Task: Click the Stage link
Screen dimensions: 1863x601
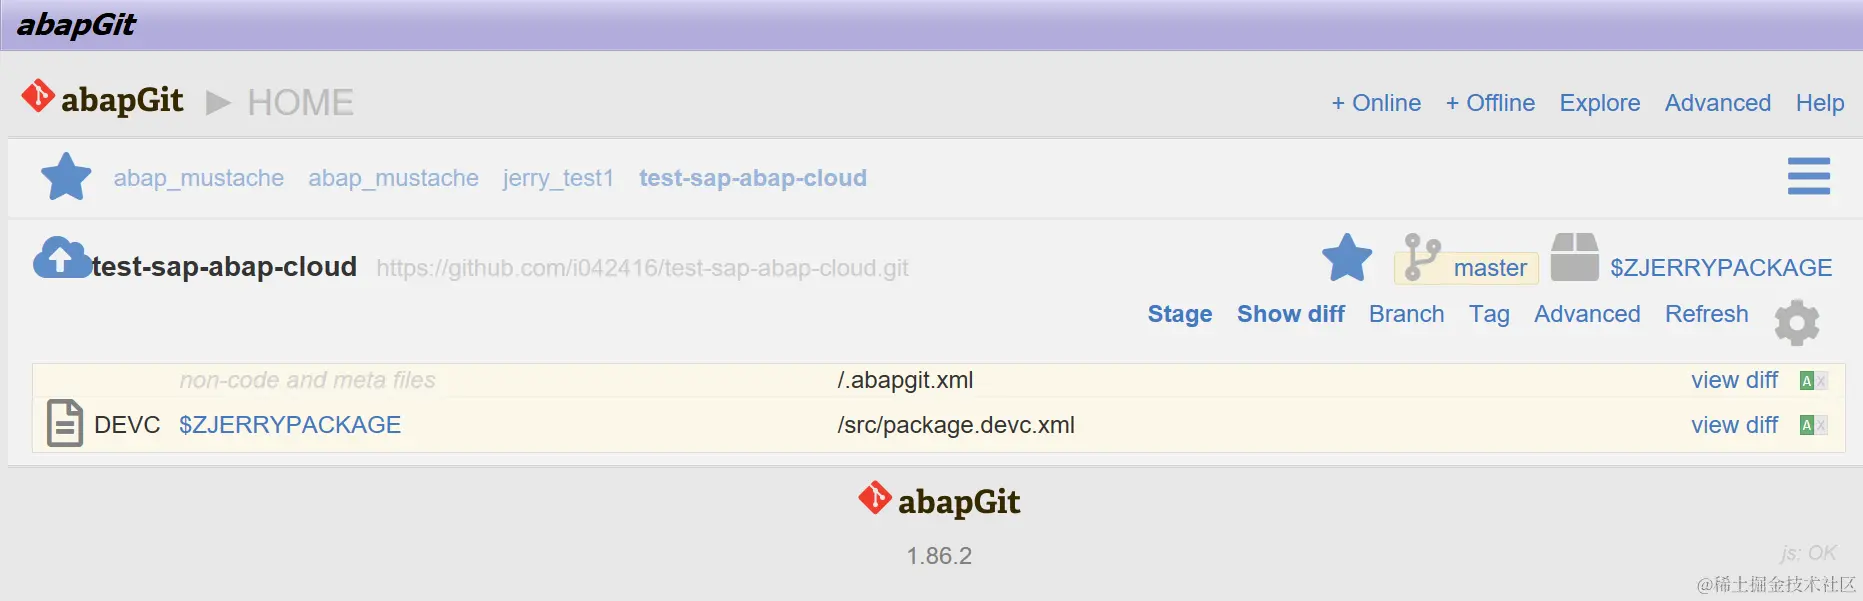Action: pos(1179,314)
